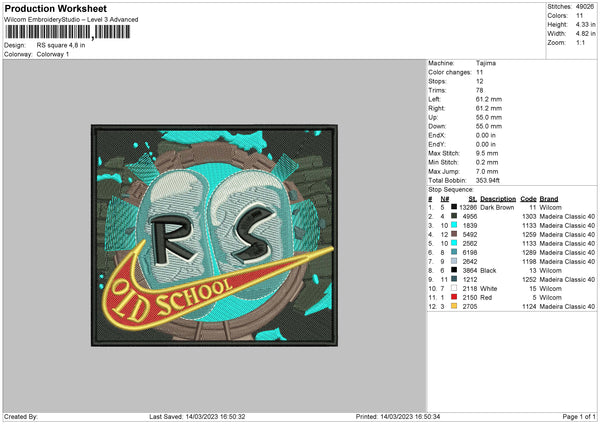
Task: Click the Trims value 78
Action: click(479, 90)
